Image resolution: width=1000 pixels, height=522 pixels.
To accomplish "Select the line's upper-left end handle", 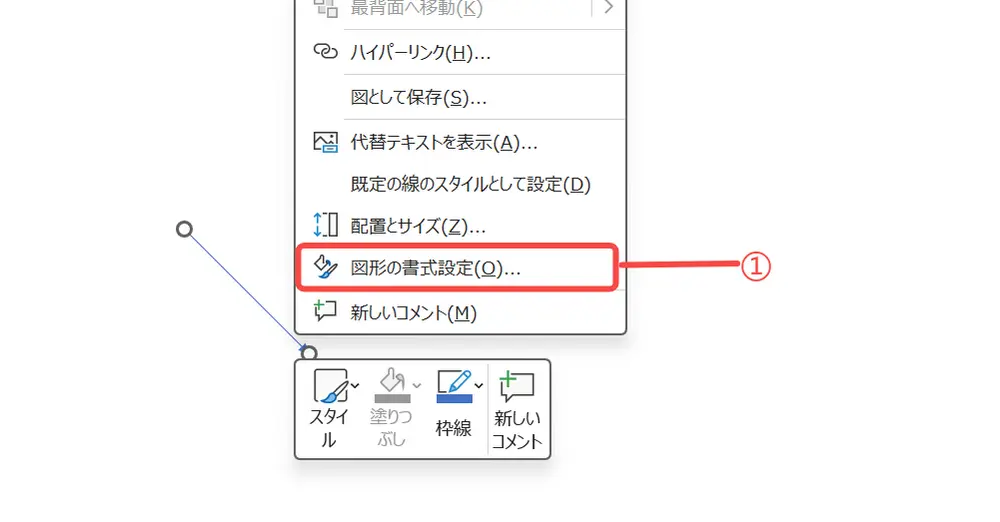I will point(184,229).
